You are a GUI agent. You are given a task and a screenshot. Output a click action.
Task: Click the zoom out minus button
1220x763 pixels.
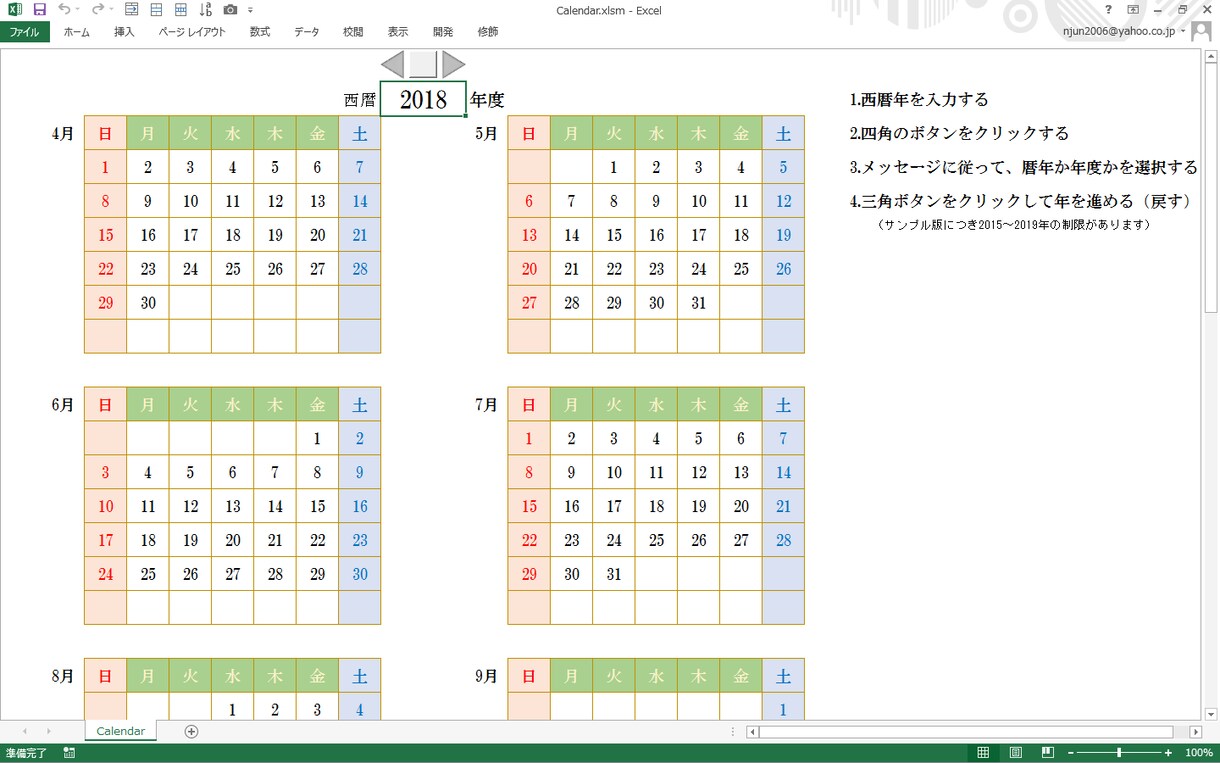coord(1071,752)
